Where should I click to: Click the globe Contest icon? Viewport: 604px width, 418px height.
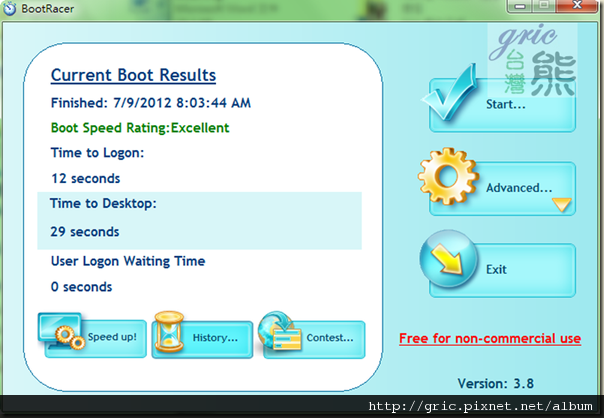tap(279, 331)
